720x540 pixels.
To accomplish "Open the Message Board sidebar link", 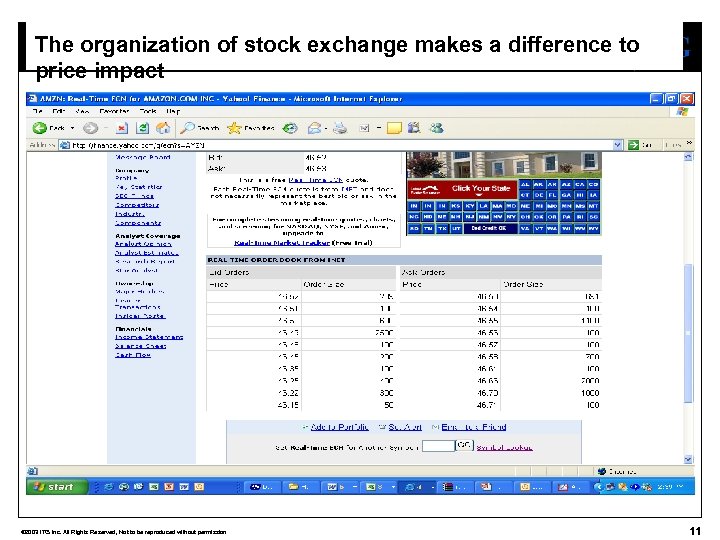I will (x=143, y=157).
